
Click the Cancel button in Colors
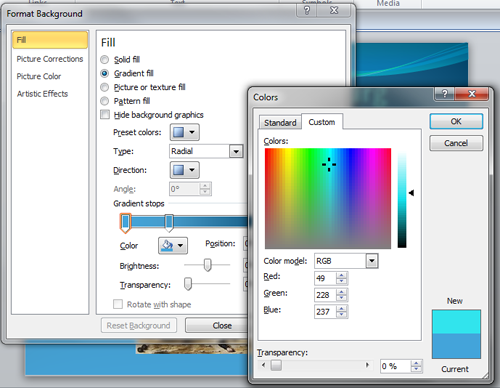pos(456,143)
